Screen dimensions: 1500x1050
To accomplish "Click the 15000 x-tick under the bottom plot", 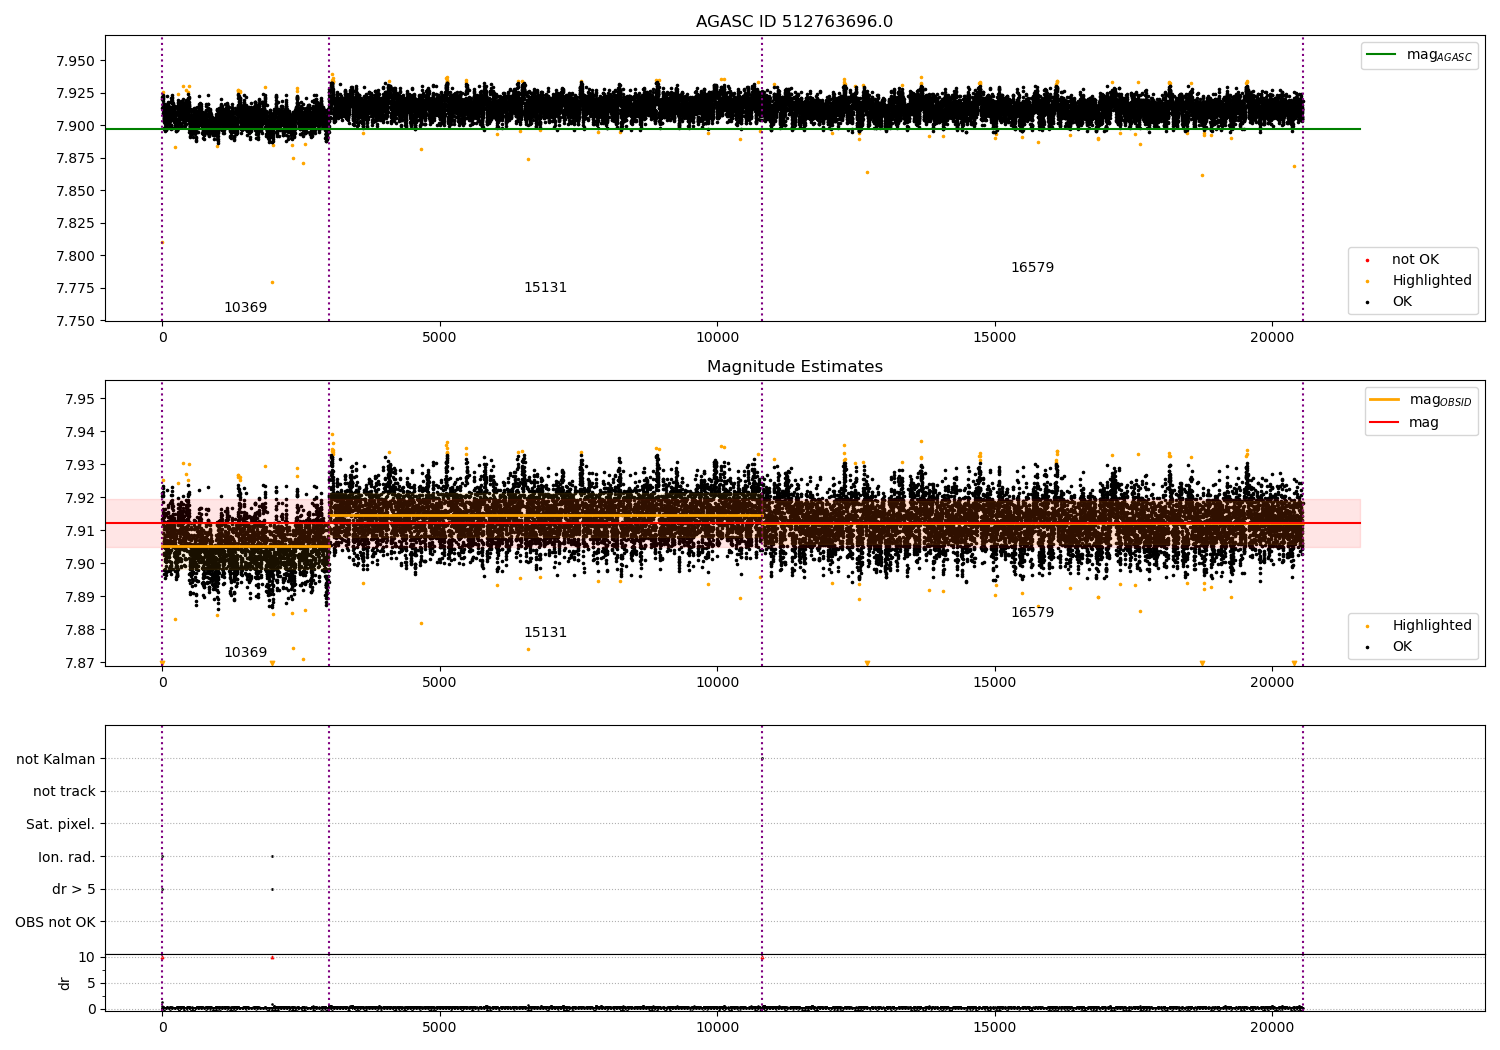I will coord(995,1027).
